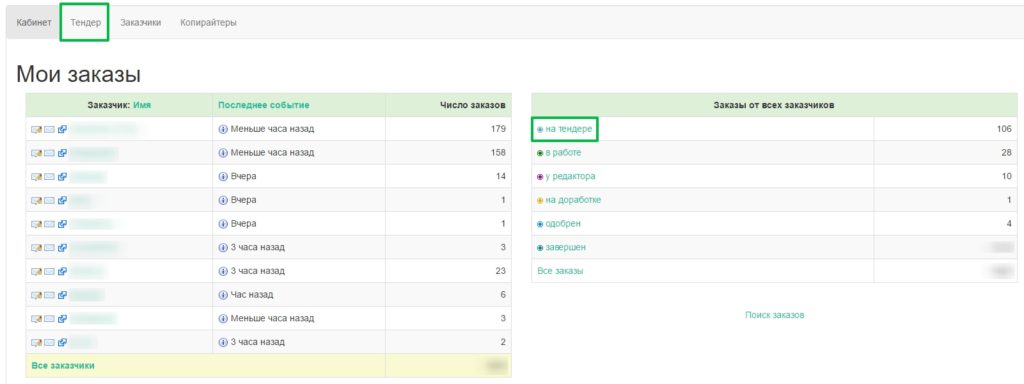Click the 'Час назад' event text
This screenshot has height=384, width=1024.
tap(252, 295)
